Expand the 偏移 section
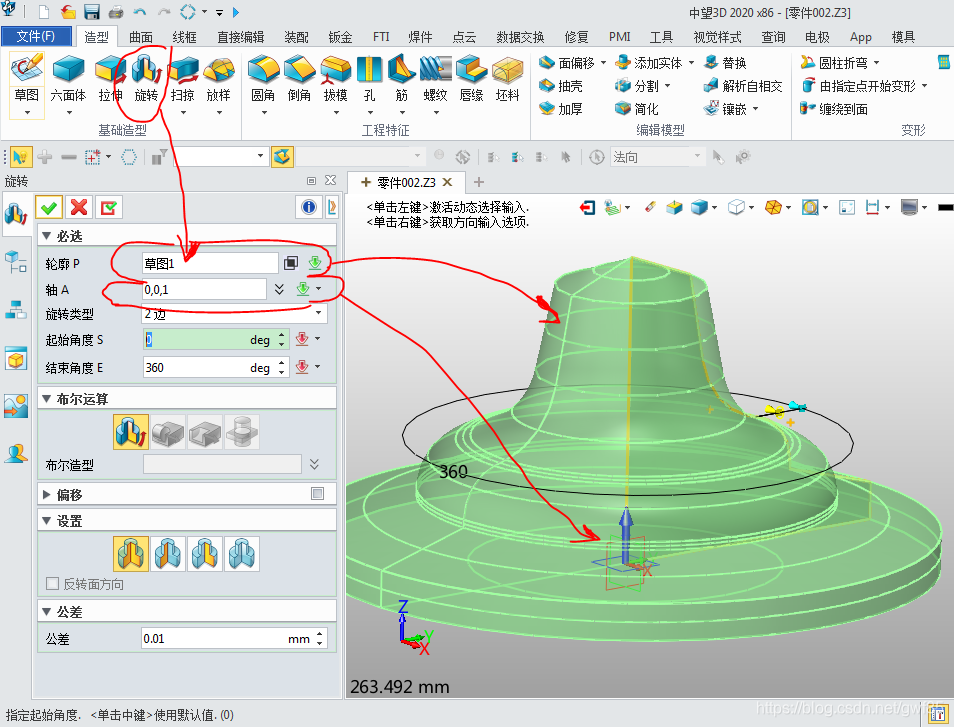The width and height of the screenshot is (954, 727). pyautogui.click(x=46, y=494)
